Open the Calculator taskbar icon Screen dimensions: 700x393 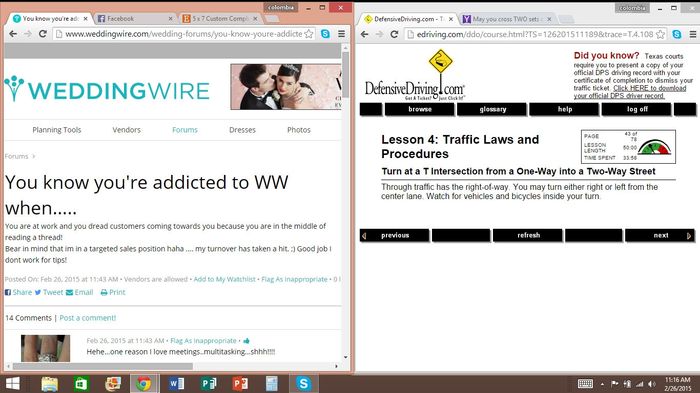click(271, 384)
